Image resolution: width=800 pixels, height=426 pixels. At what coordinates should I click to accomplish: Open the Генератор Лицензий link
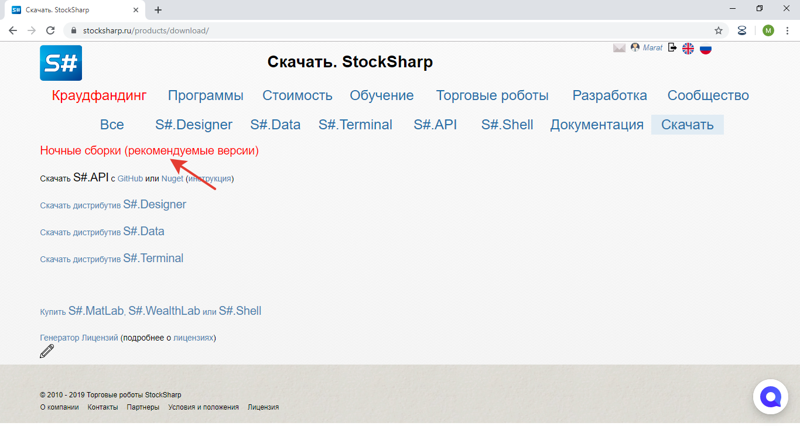click(79, 338)
